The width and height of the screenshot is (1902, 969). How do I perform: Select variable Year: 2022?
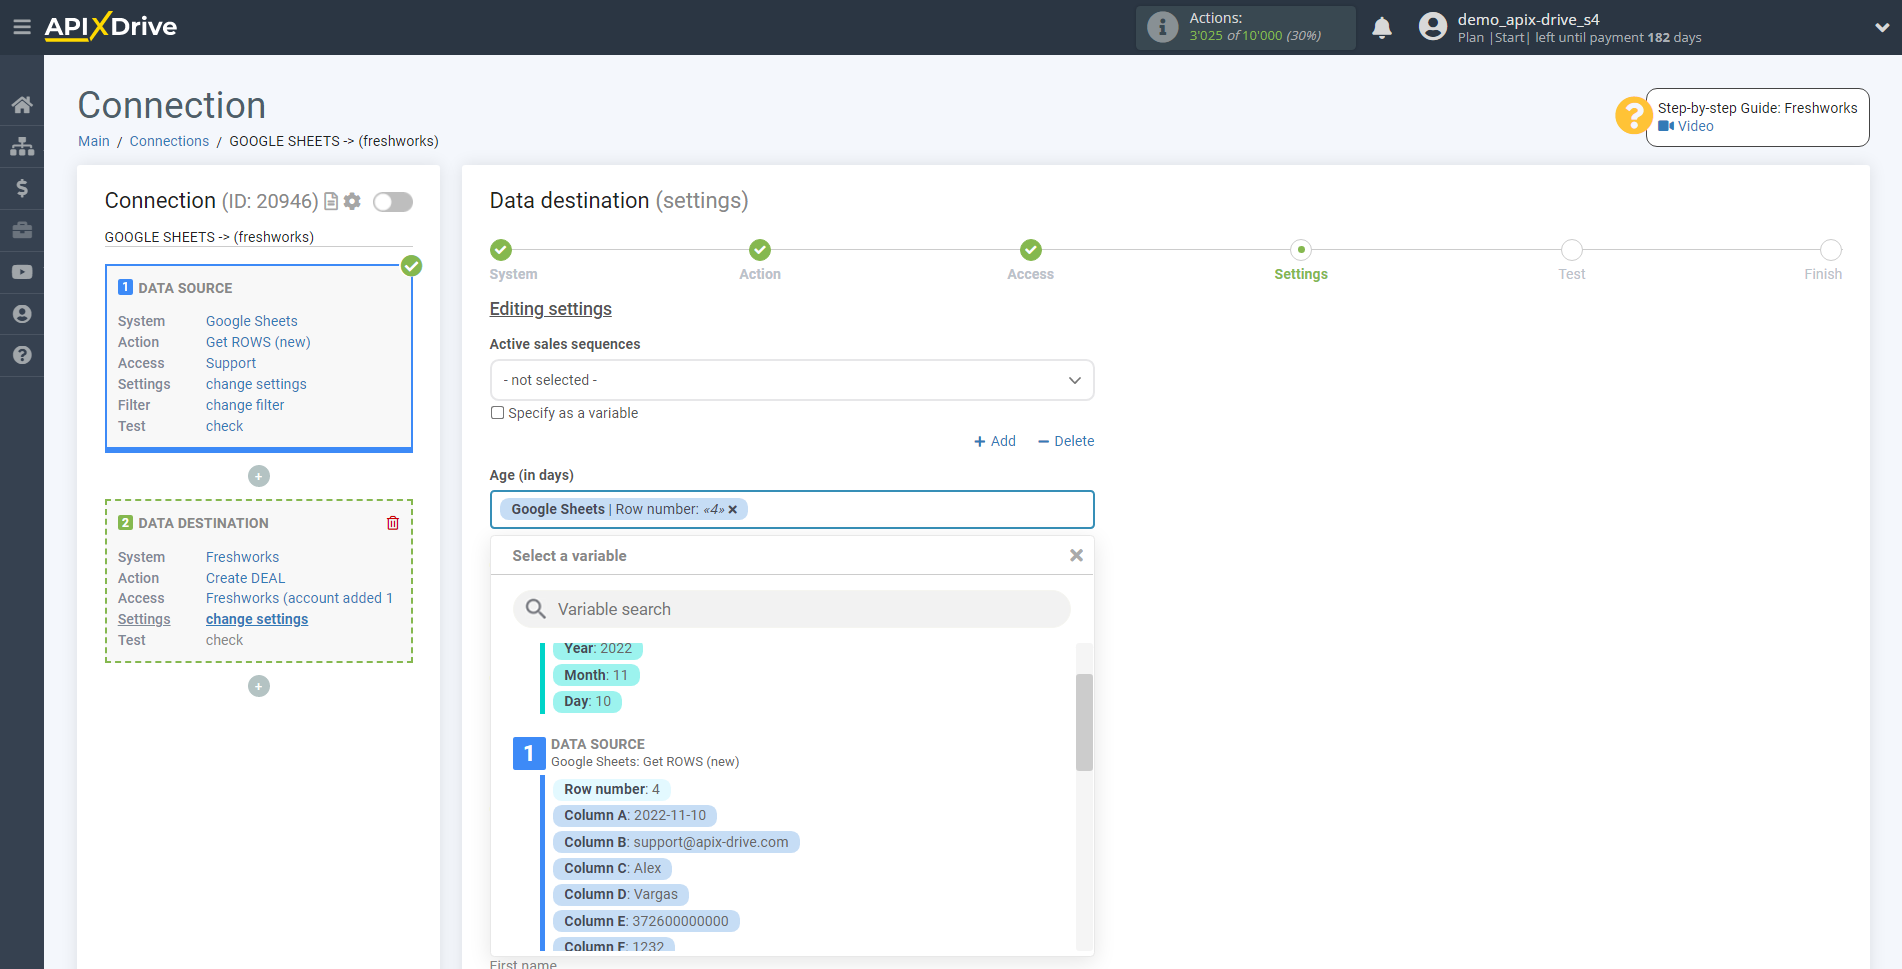[598, 649]
